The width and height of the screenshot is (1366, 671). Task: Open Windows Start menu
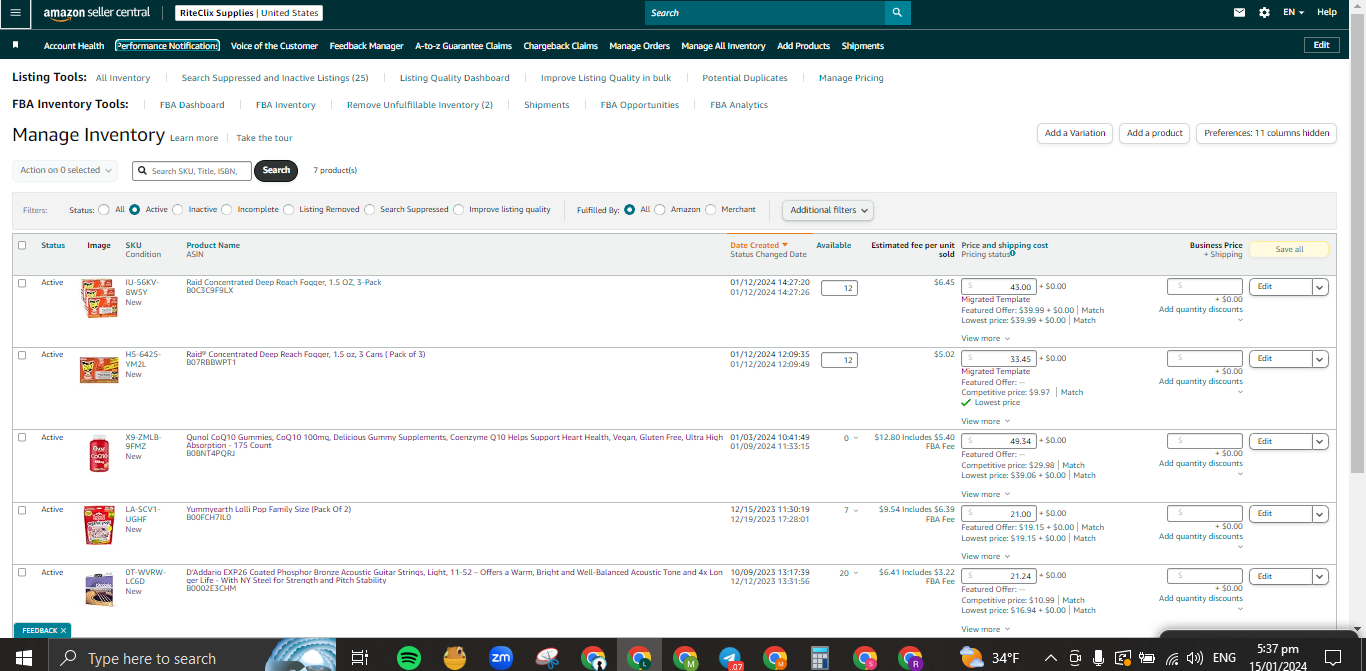(24, 658)
